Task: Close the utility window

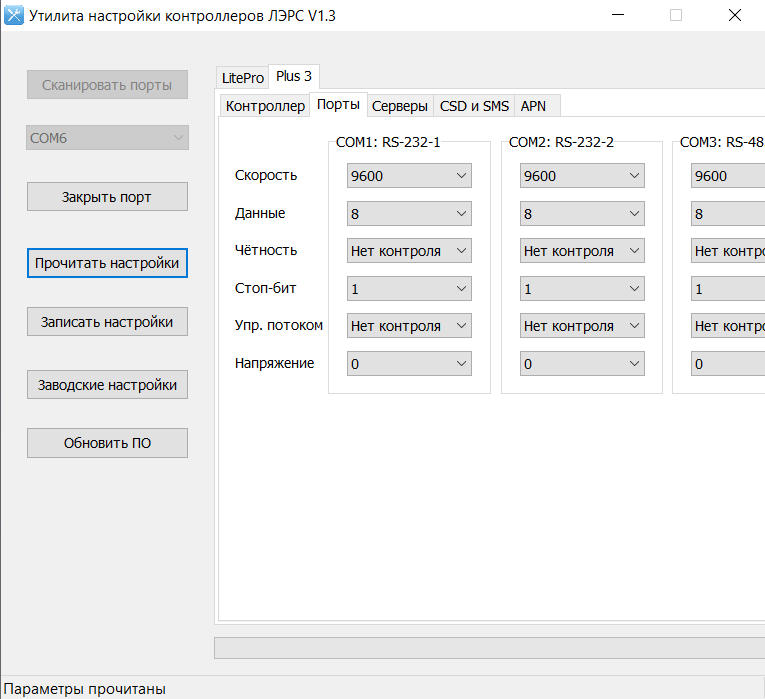Action: click(735, 15)
